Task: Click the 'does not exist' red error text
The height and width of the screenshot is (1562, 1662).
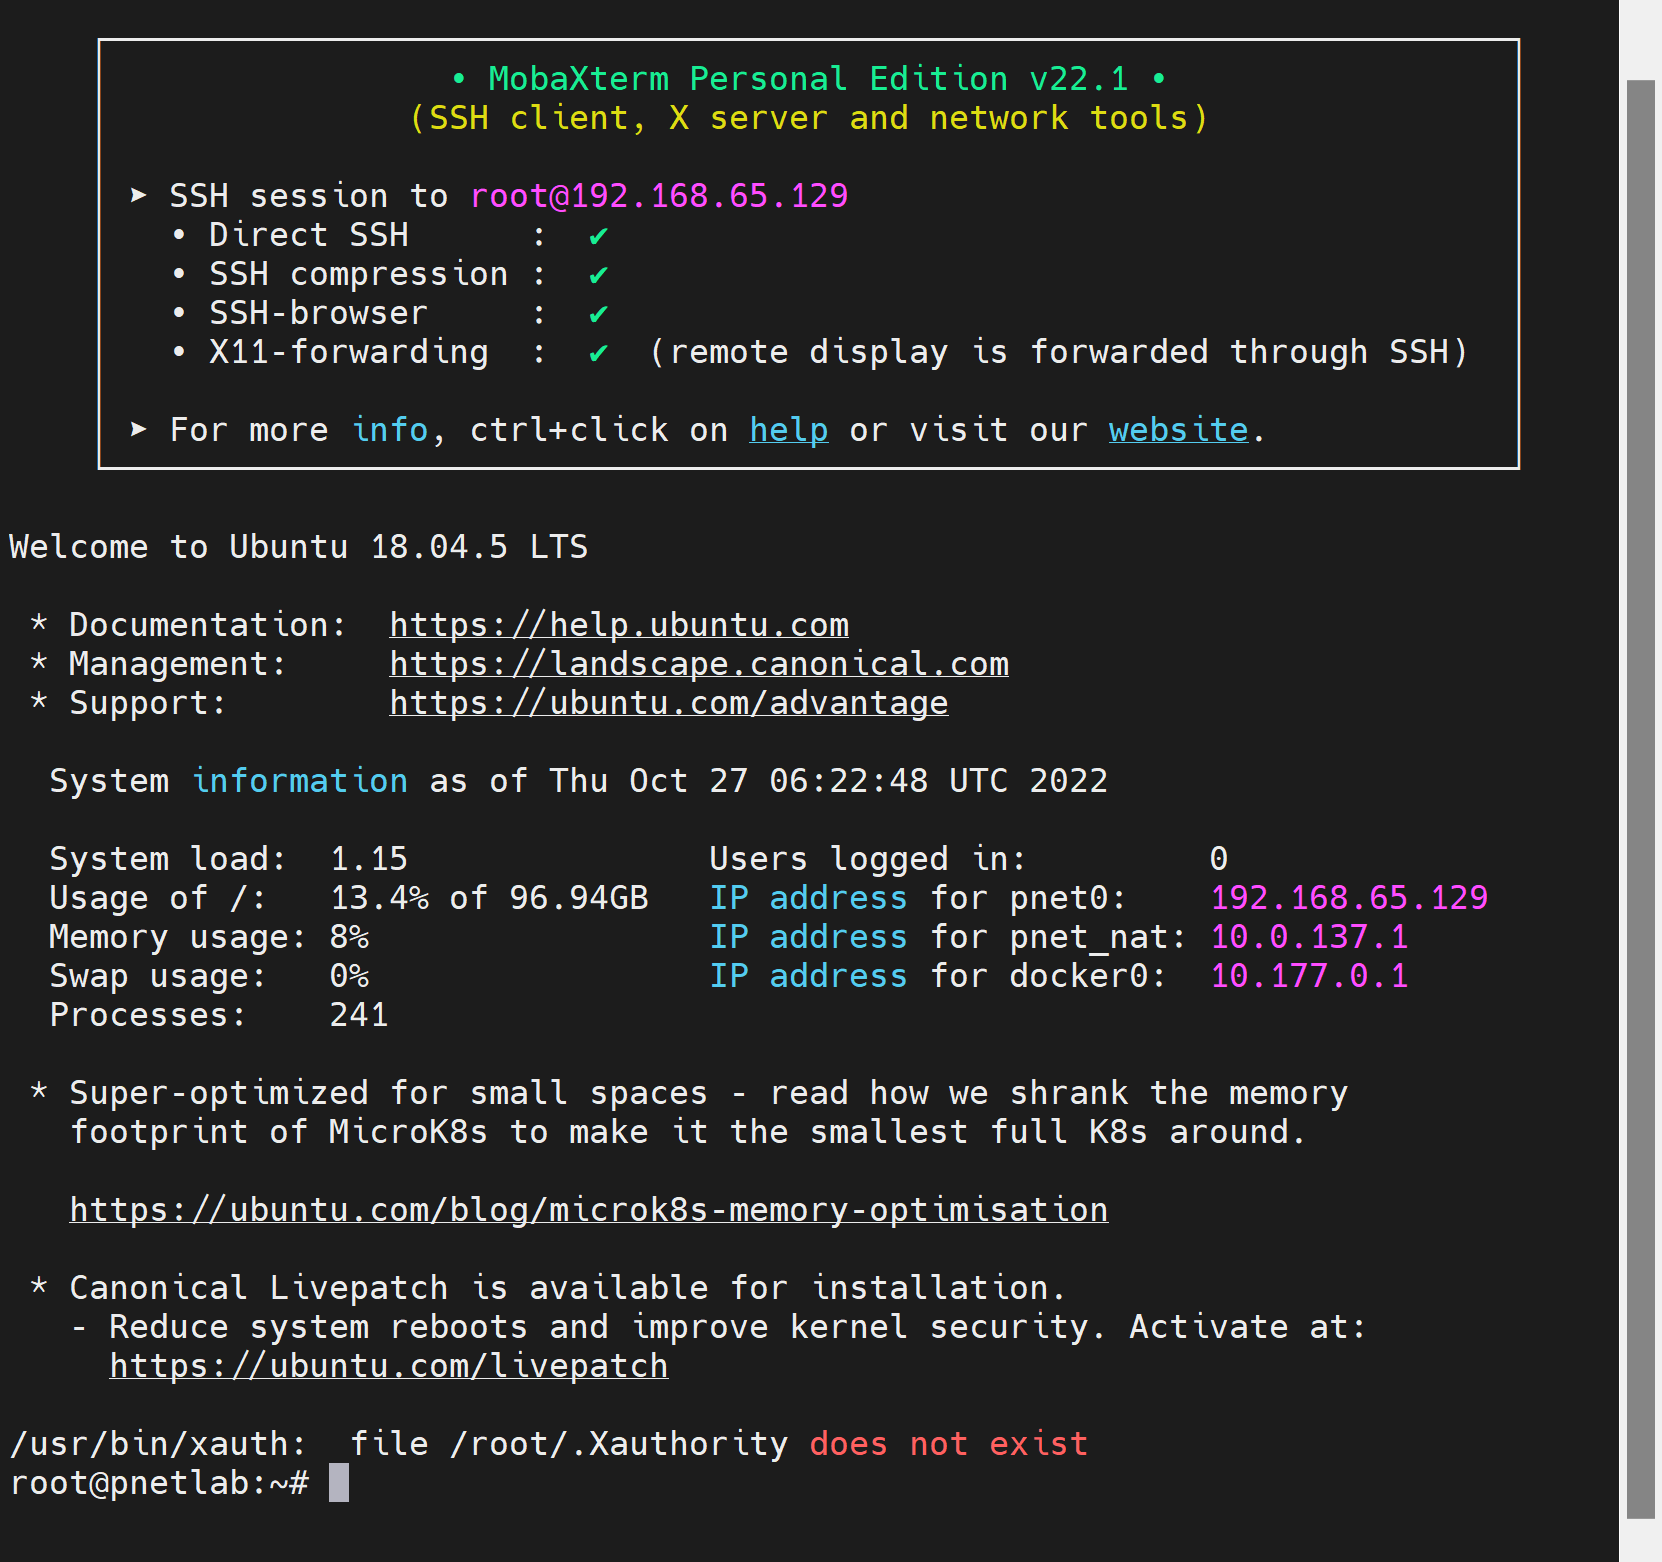Action: [948, 1444]
